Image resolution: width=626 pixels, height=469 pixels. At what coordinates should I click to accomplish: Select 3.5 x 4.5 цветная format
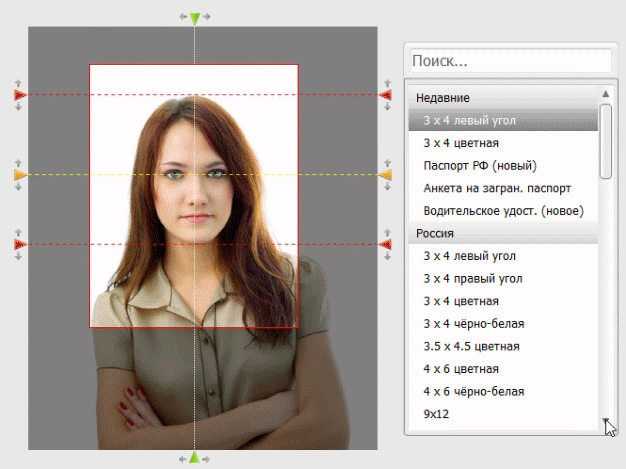pos(503,346)
